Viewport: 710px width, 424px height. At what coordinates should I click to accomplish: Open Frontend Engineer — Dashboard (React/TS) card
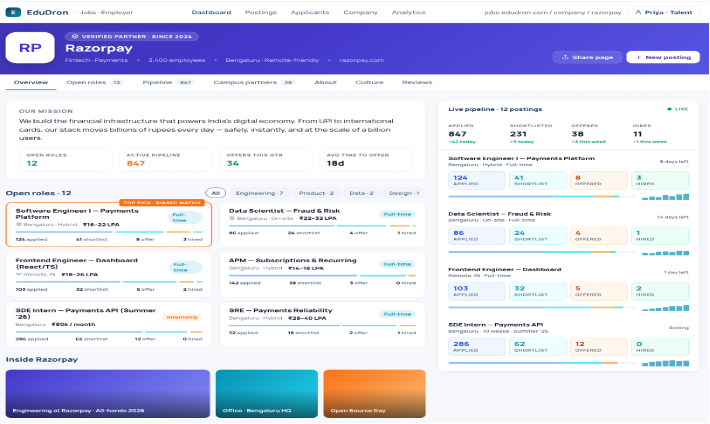point(109,275)
